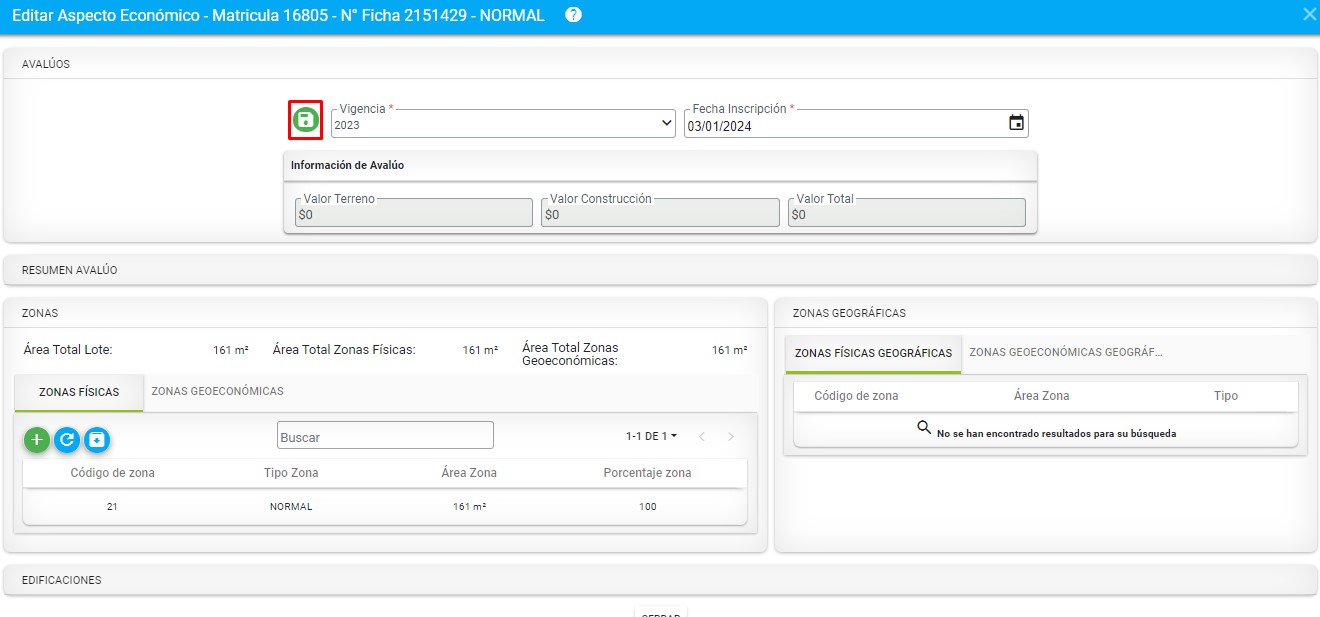Go to next page of zonas
This screenshot has width=1320, height=617.
click(731, 436)
